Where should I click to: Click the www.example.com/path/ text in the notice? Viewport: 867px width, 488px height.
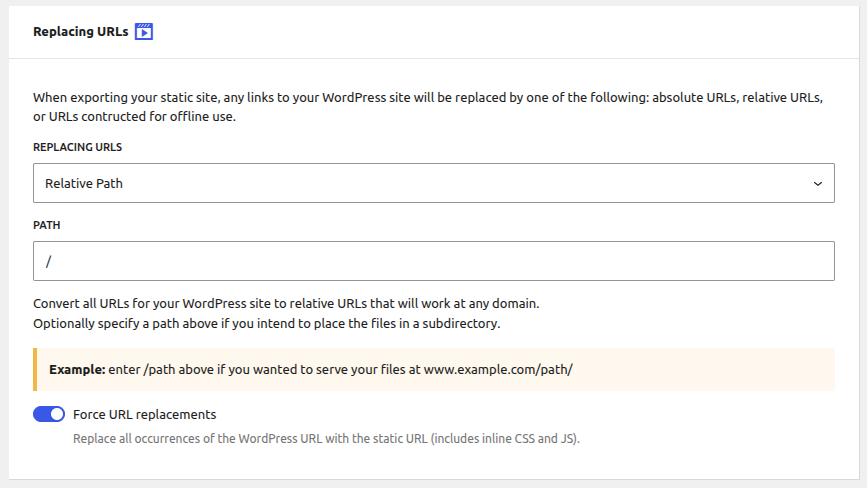click(497, 369)
